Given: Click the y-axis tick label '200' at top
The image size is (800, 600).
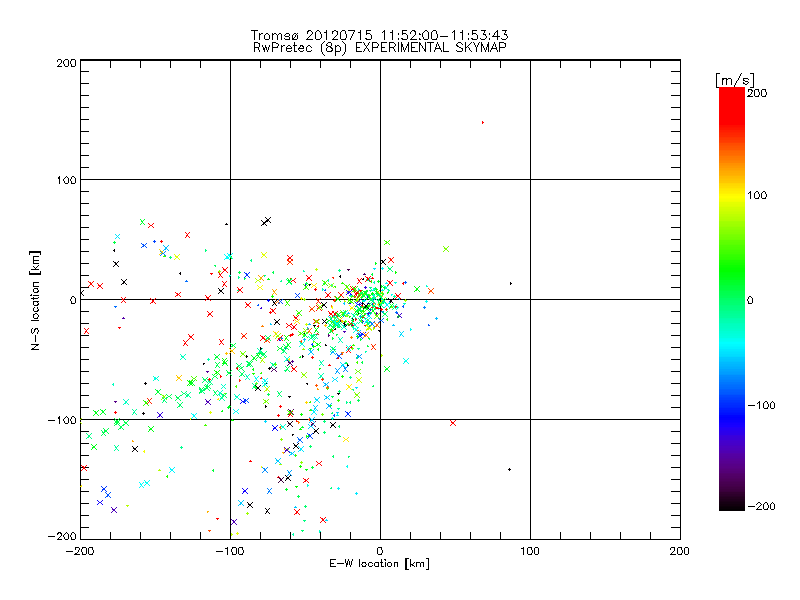Looking at the screenshot, I should [x=66, y=63].
